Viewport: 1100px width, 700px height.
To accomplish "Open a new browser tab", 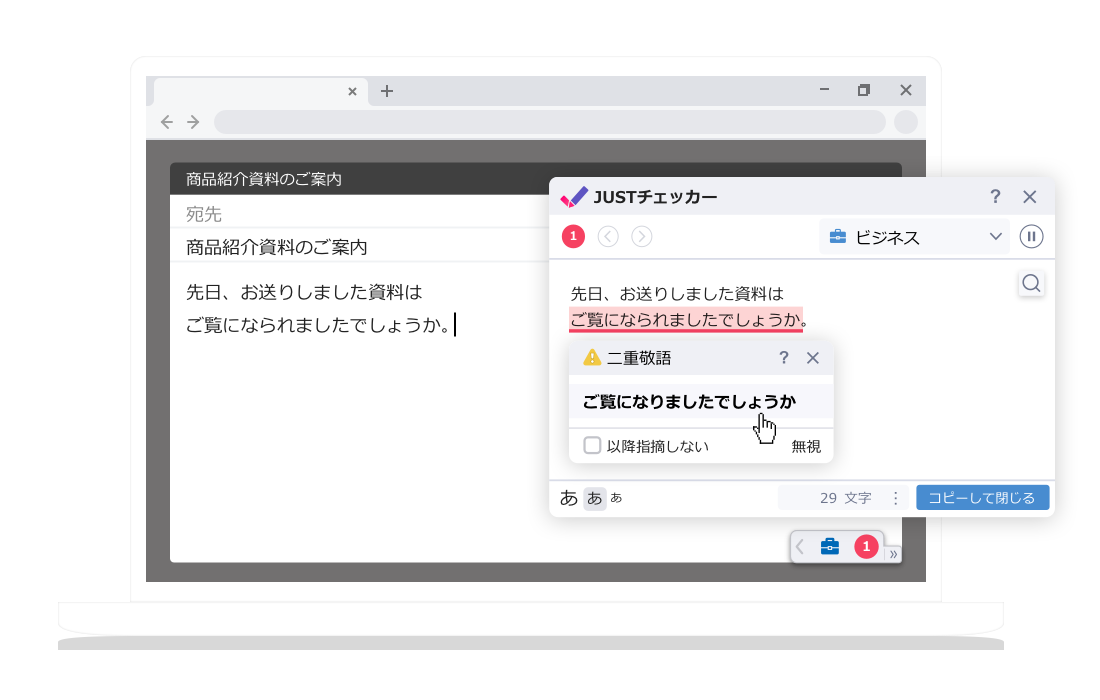I will click(x=387, y=91).
